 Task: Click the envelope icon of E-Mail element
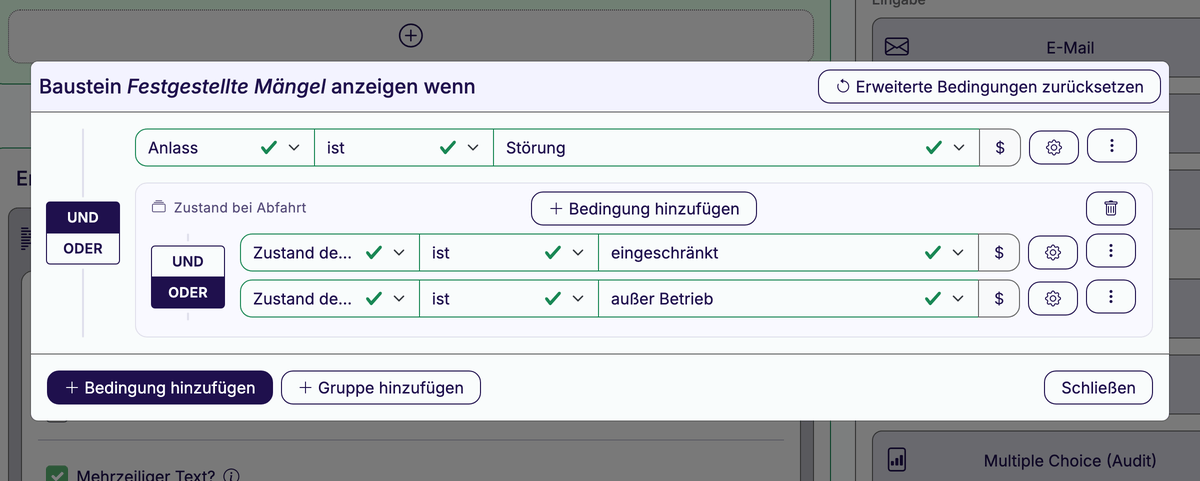[897, 46]
